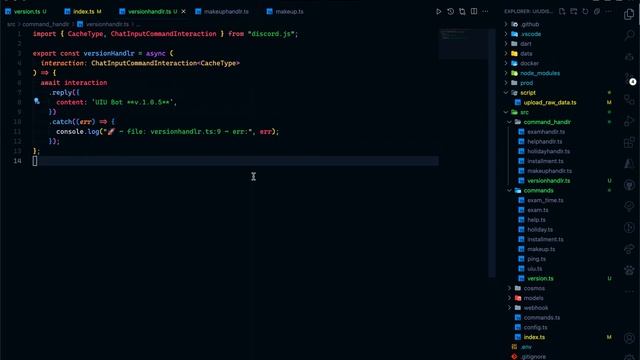Viewport: 640px width, 360px height.
Task: Expand the data folder
Action: pyautogui.click(x=526, y=53)
